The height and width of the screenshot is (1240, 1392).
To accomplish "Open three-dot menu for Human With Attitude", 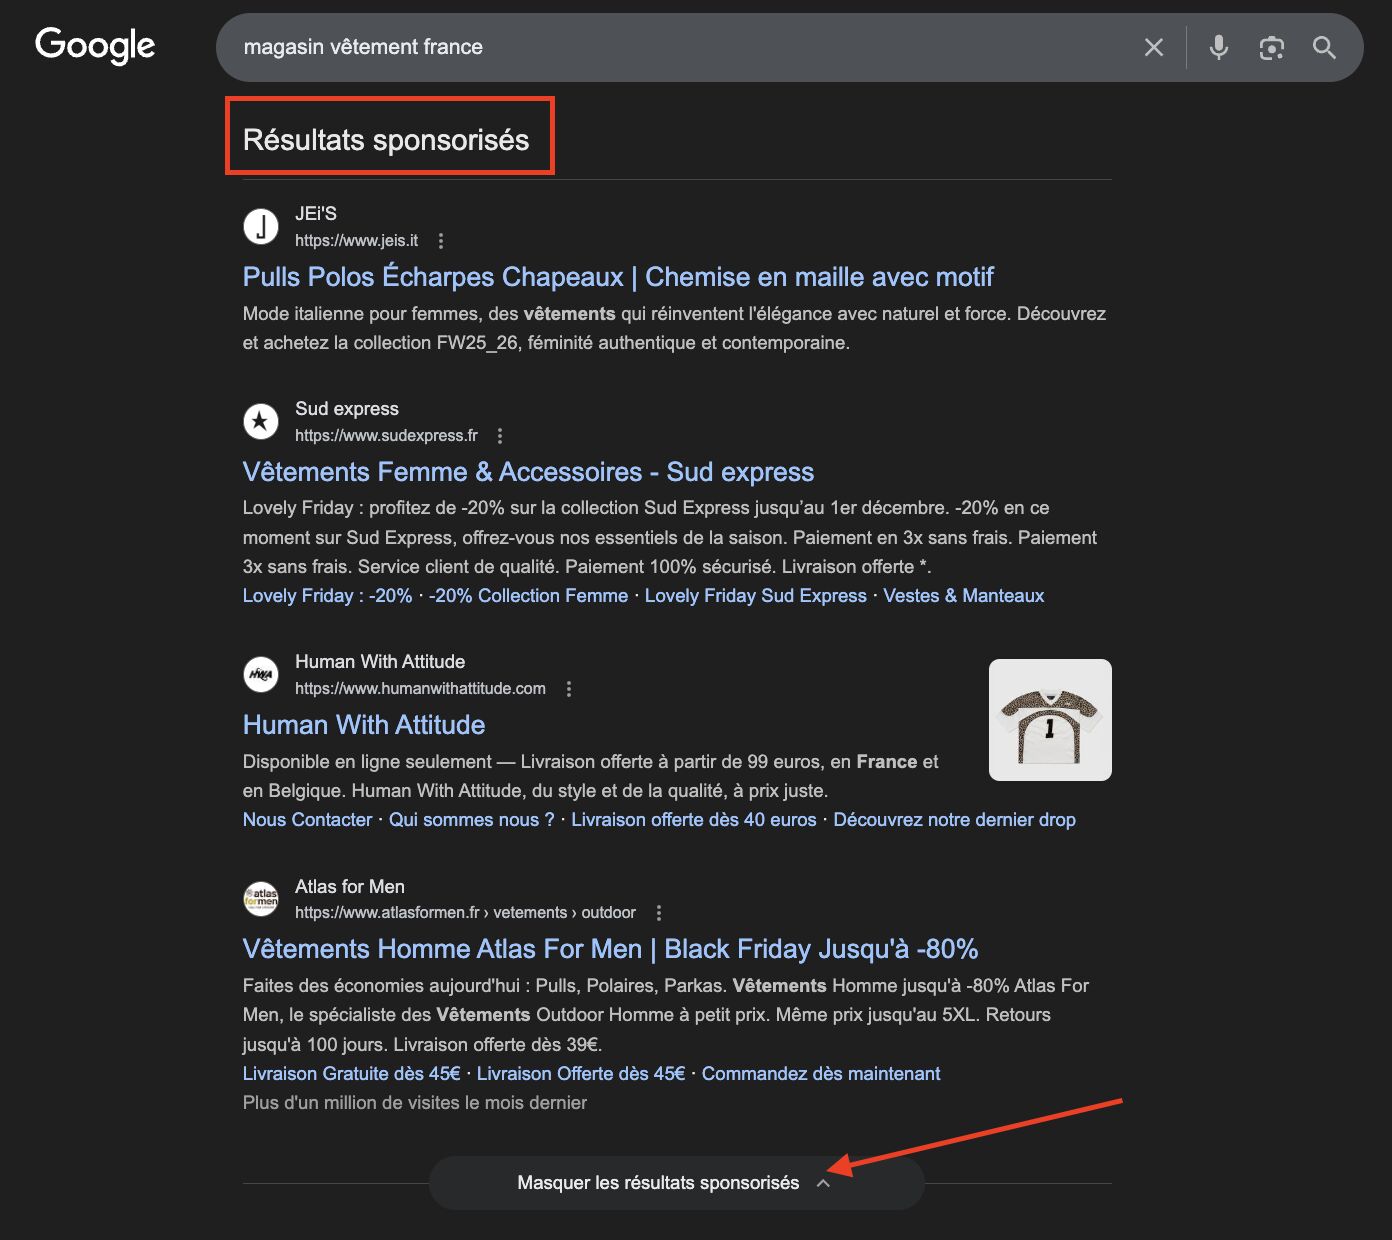I will click(568, 689).
